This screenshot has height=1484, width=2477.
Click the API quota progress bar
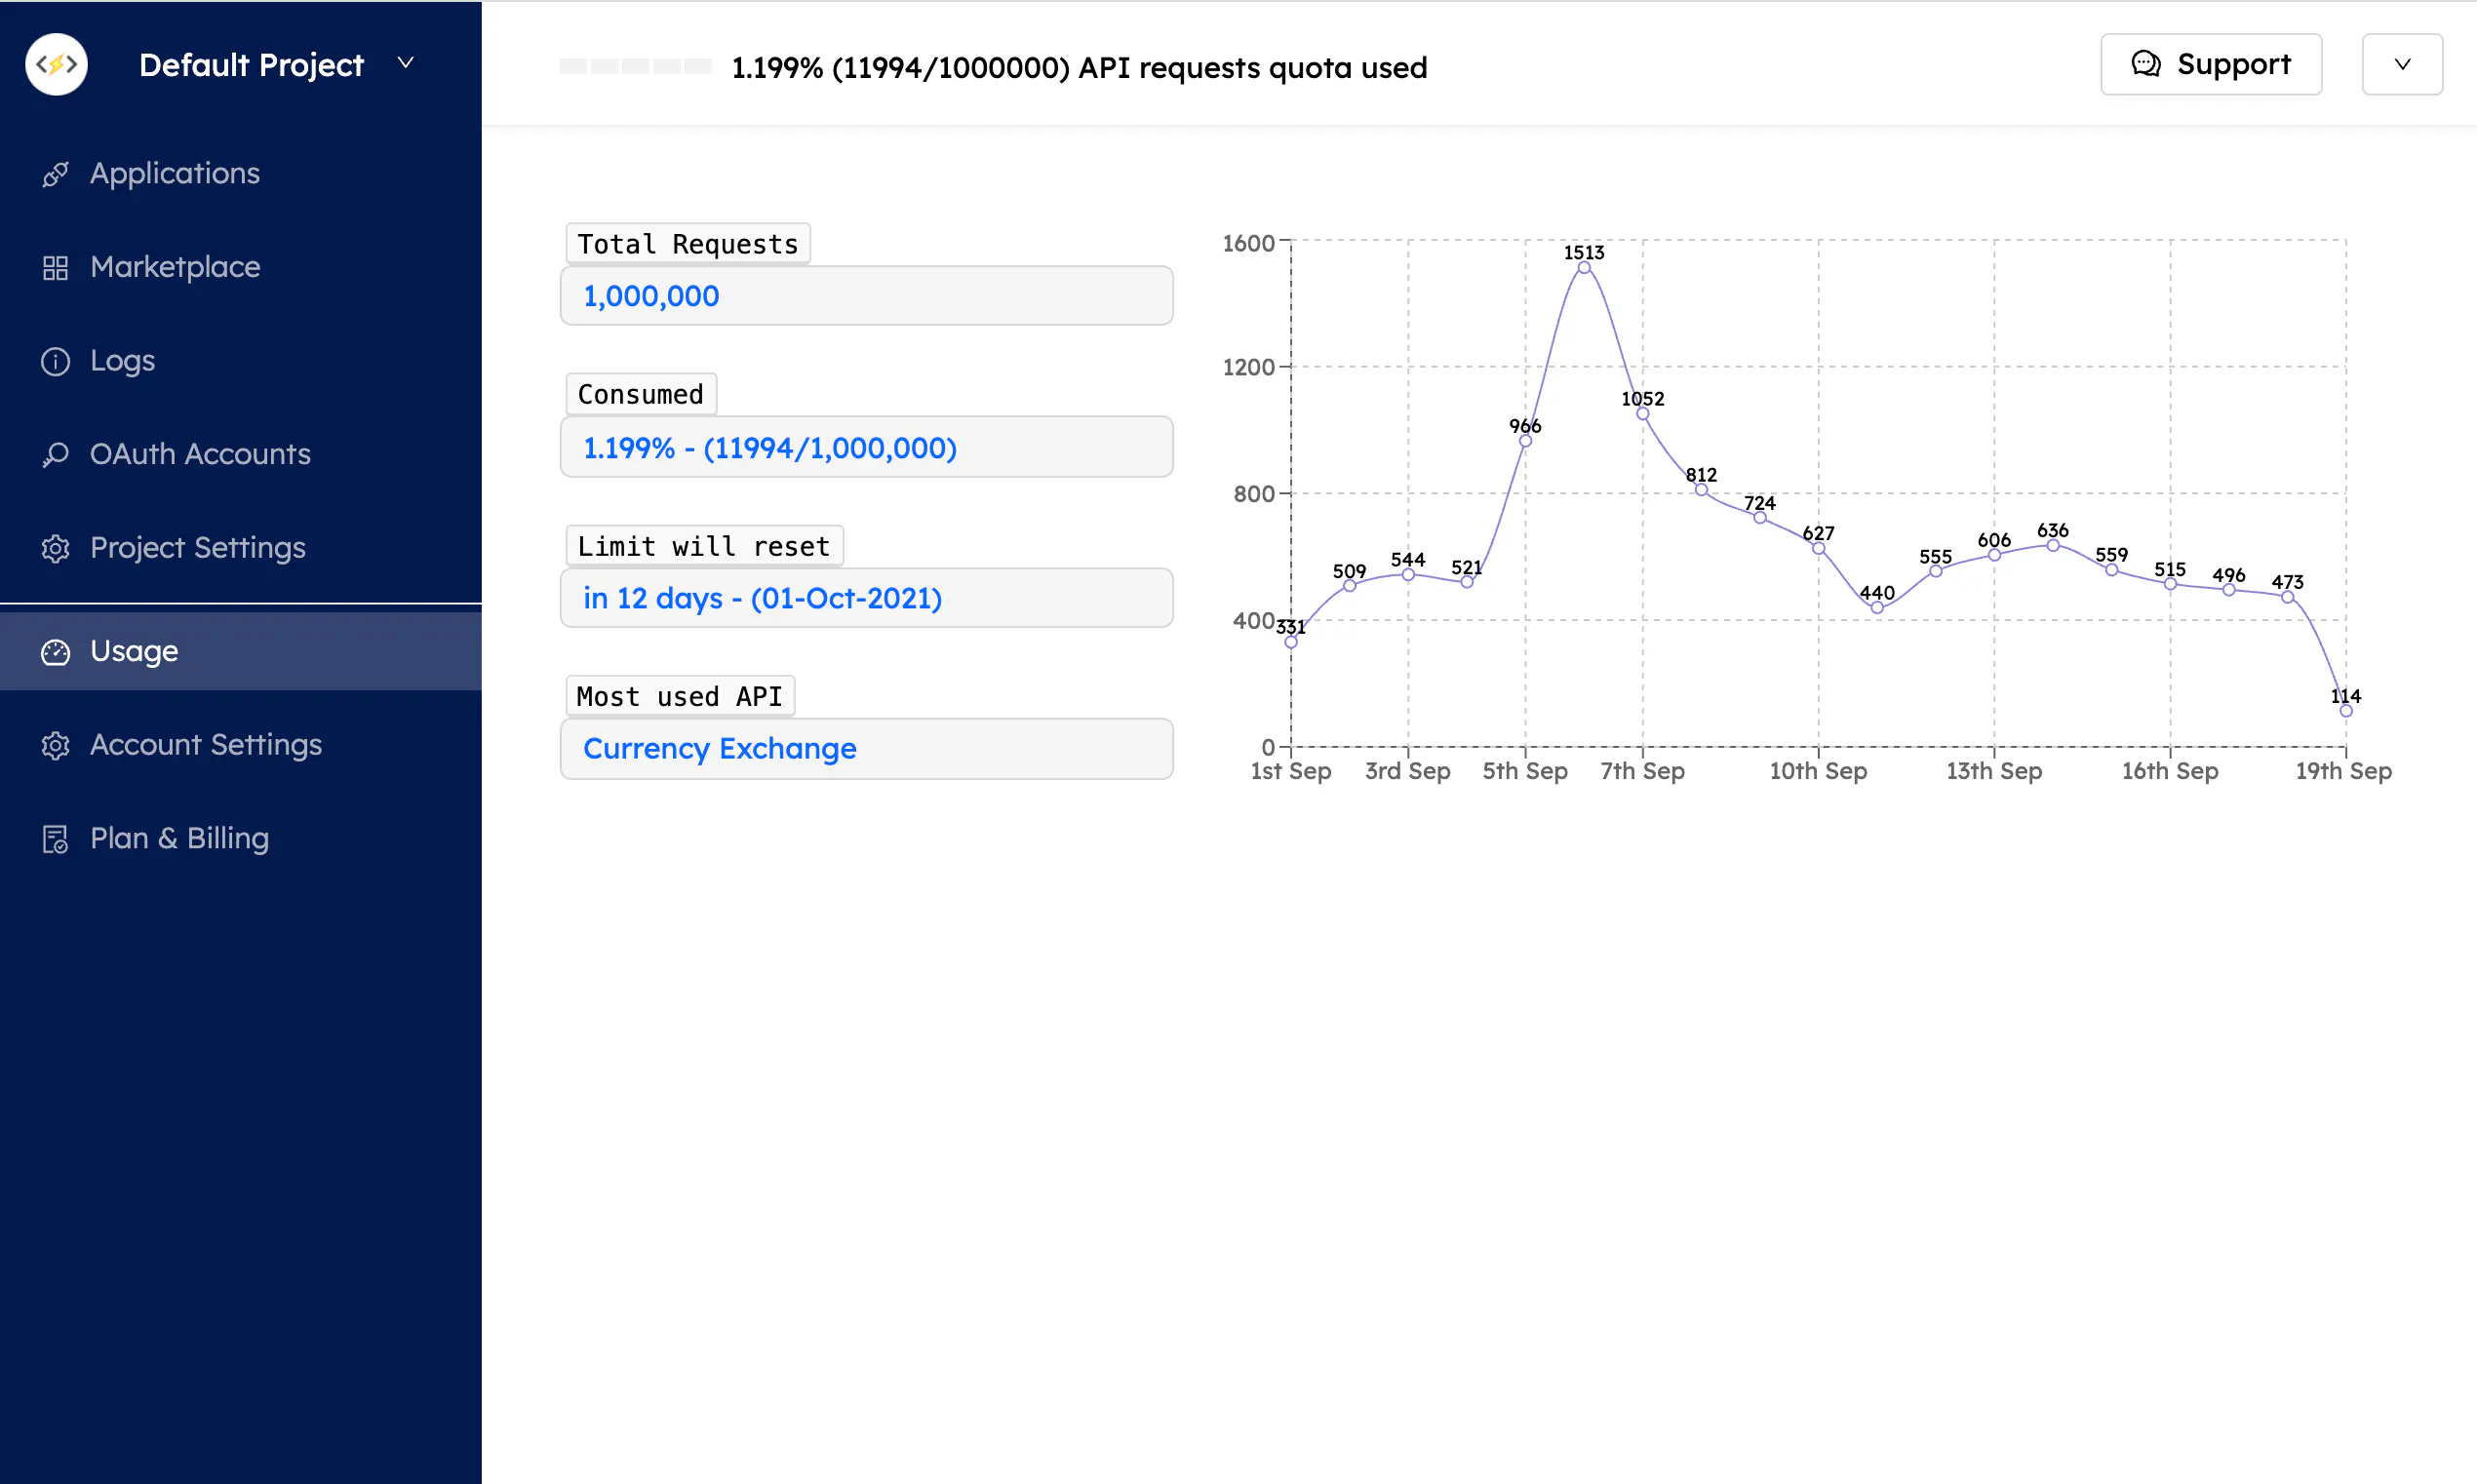635,66
